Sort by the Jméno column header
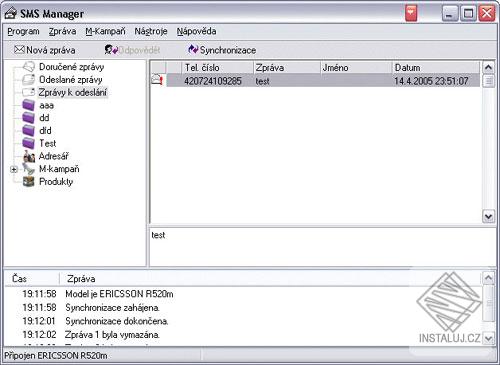500x365 pixels. (x=356, y=68)
